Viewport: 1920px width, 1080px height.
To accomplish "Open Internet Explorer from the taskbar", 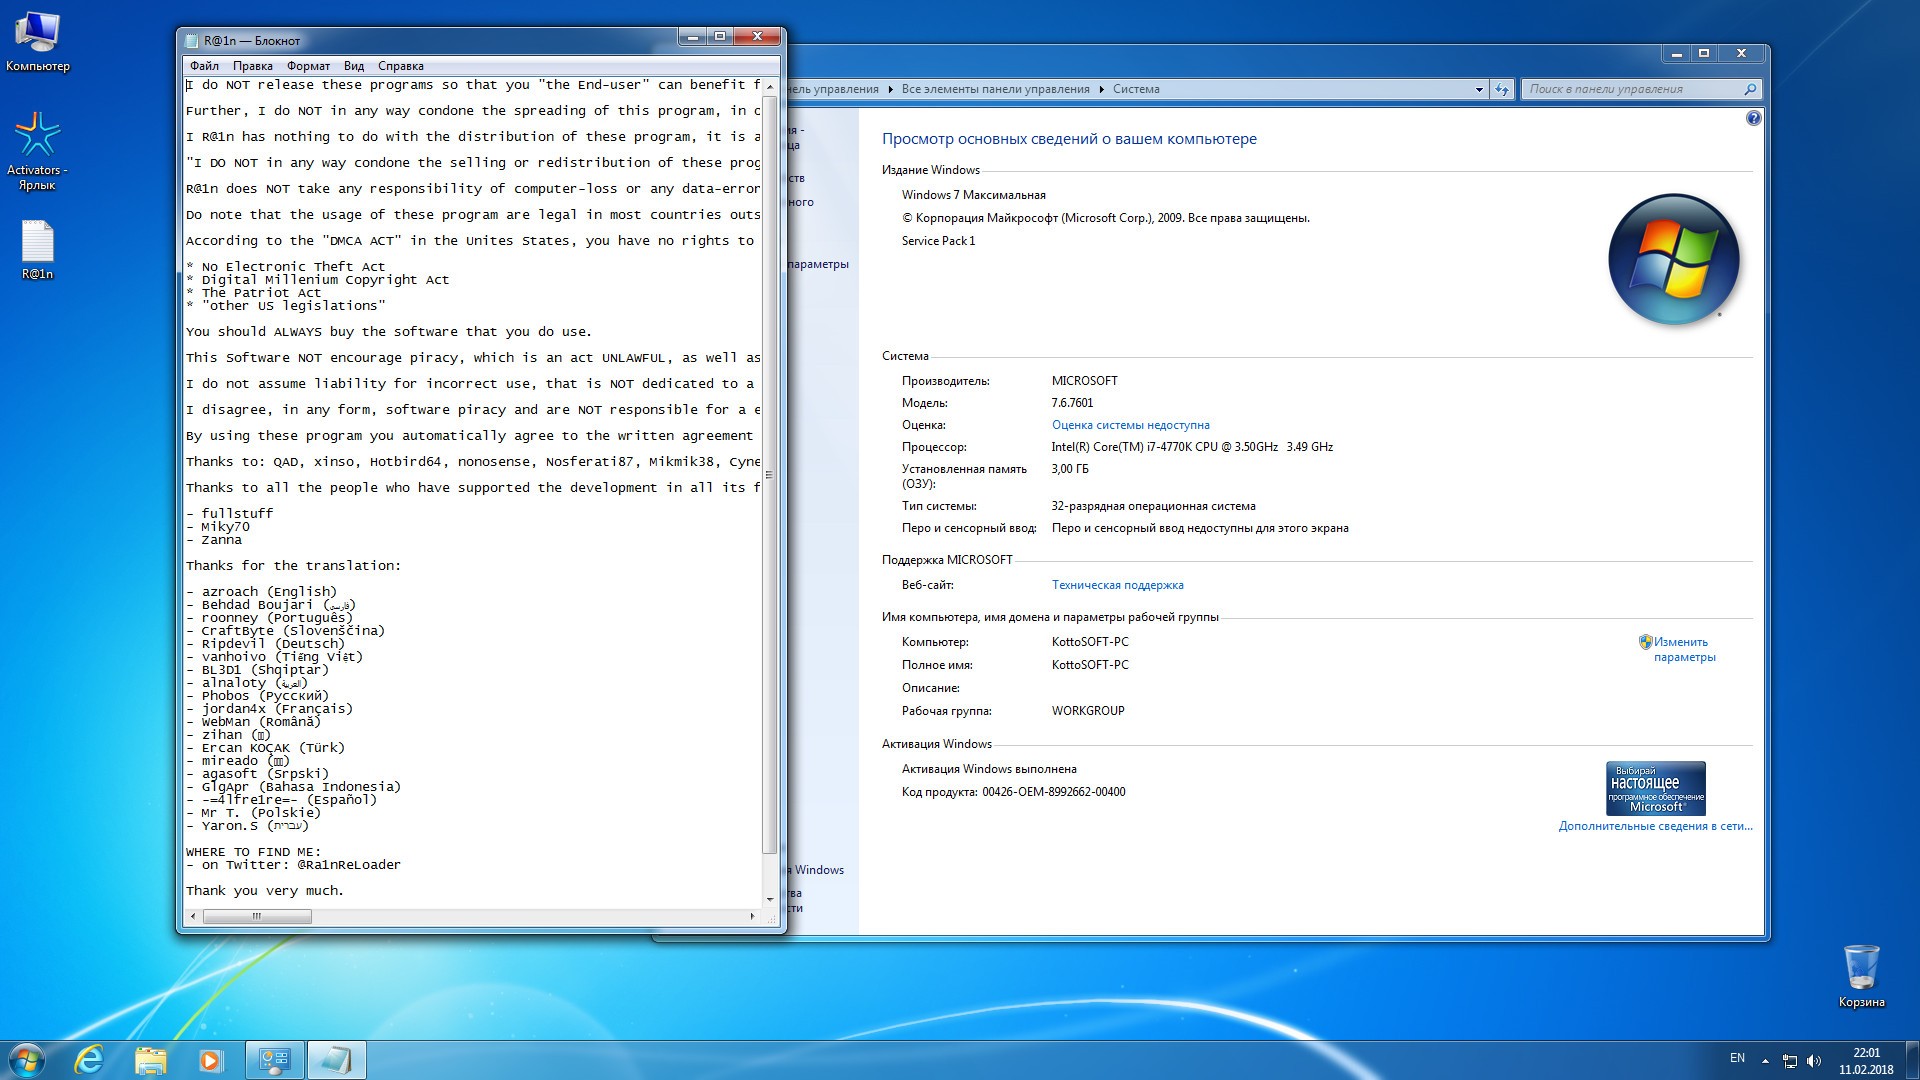I will click(x=90, y=1060).
